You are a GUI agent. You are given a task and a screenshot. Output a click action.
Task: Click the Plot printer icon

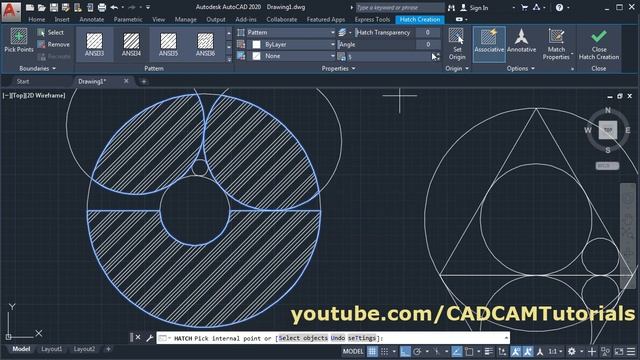(102, 7)
